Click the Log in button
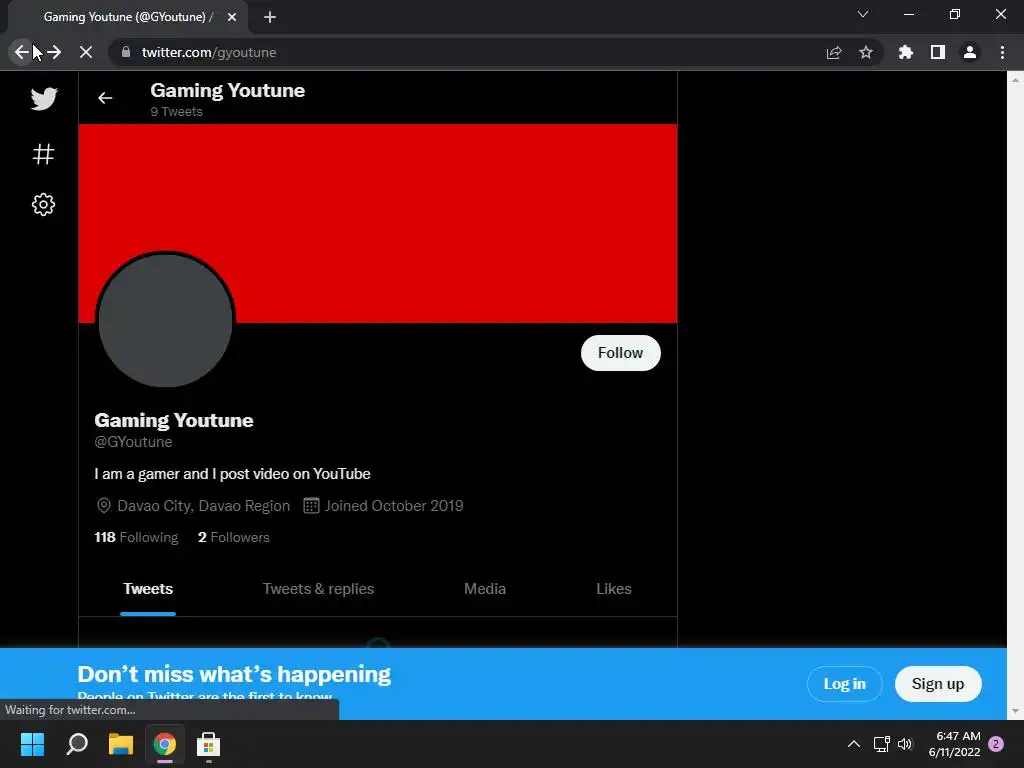Image resolution: width=1024 pixels, height=768 pixels. tap(844, 684)
